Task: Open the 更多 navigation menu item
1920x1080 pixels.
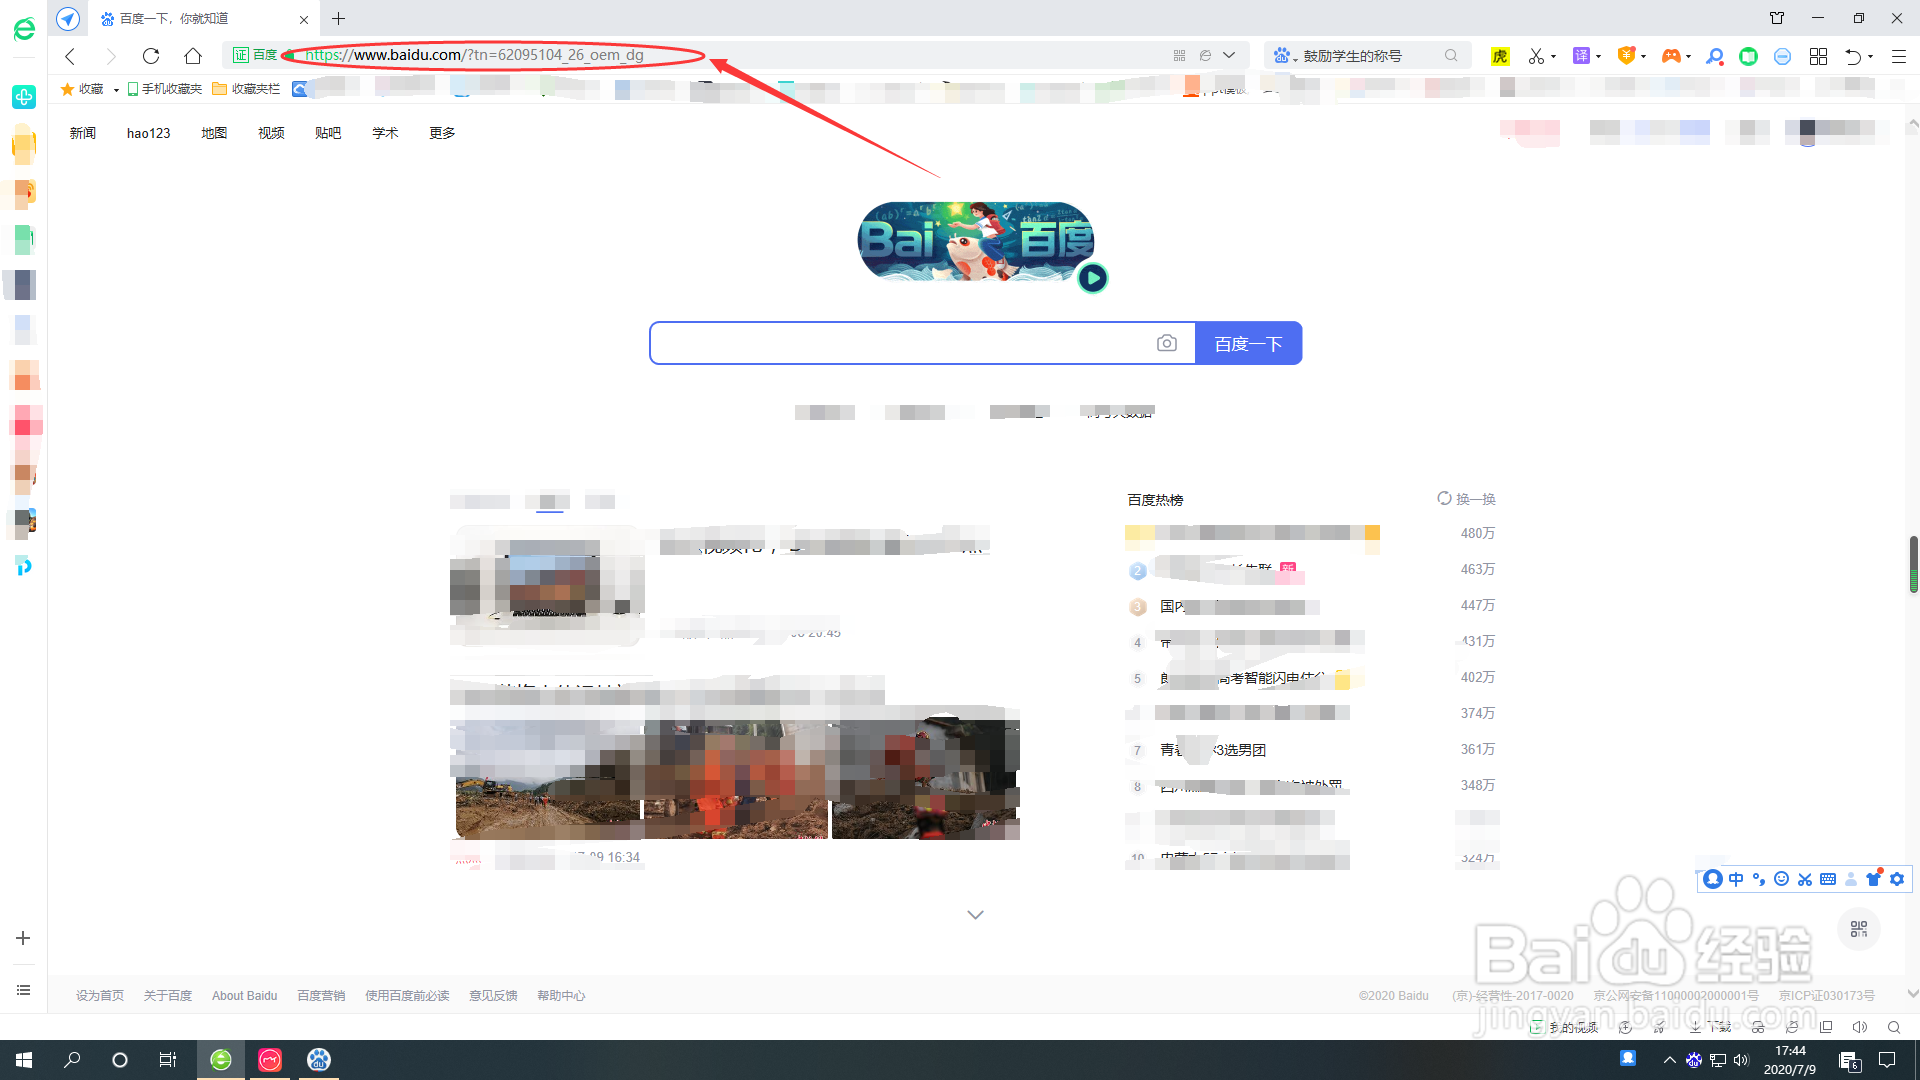Action: [442, 133]
